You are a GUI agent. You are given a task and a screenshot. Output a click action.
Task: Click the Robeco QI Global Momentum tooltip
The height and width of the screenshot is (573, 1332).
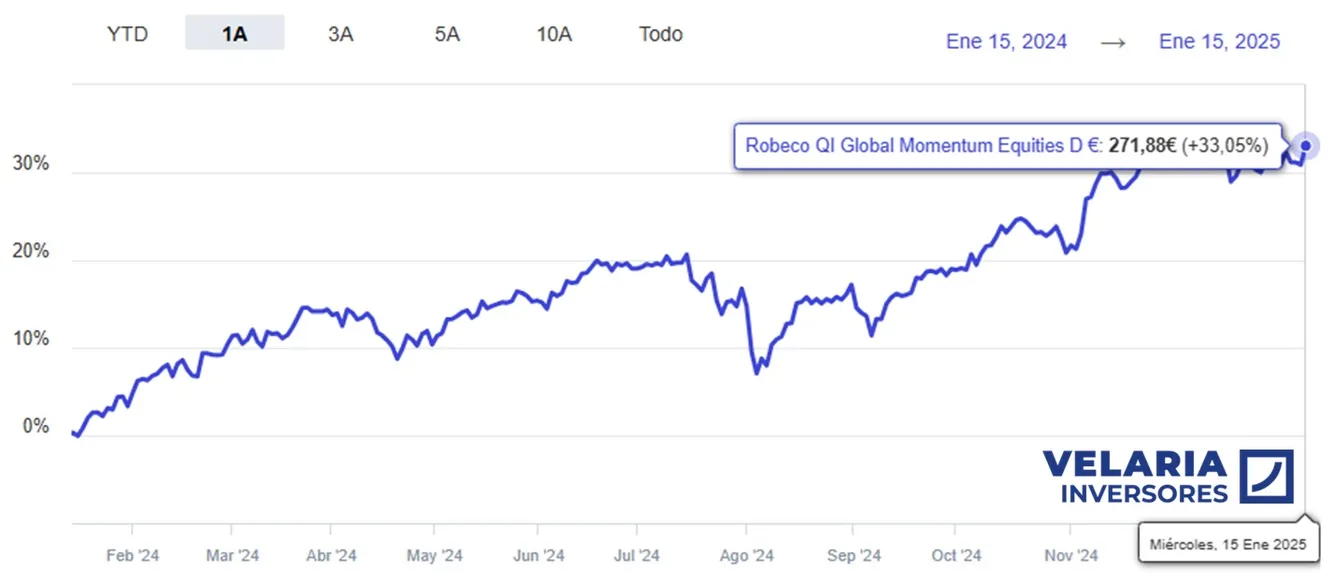click(1007, 146)
